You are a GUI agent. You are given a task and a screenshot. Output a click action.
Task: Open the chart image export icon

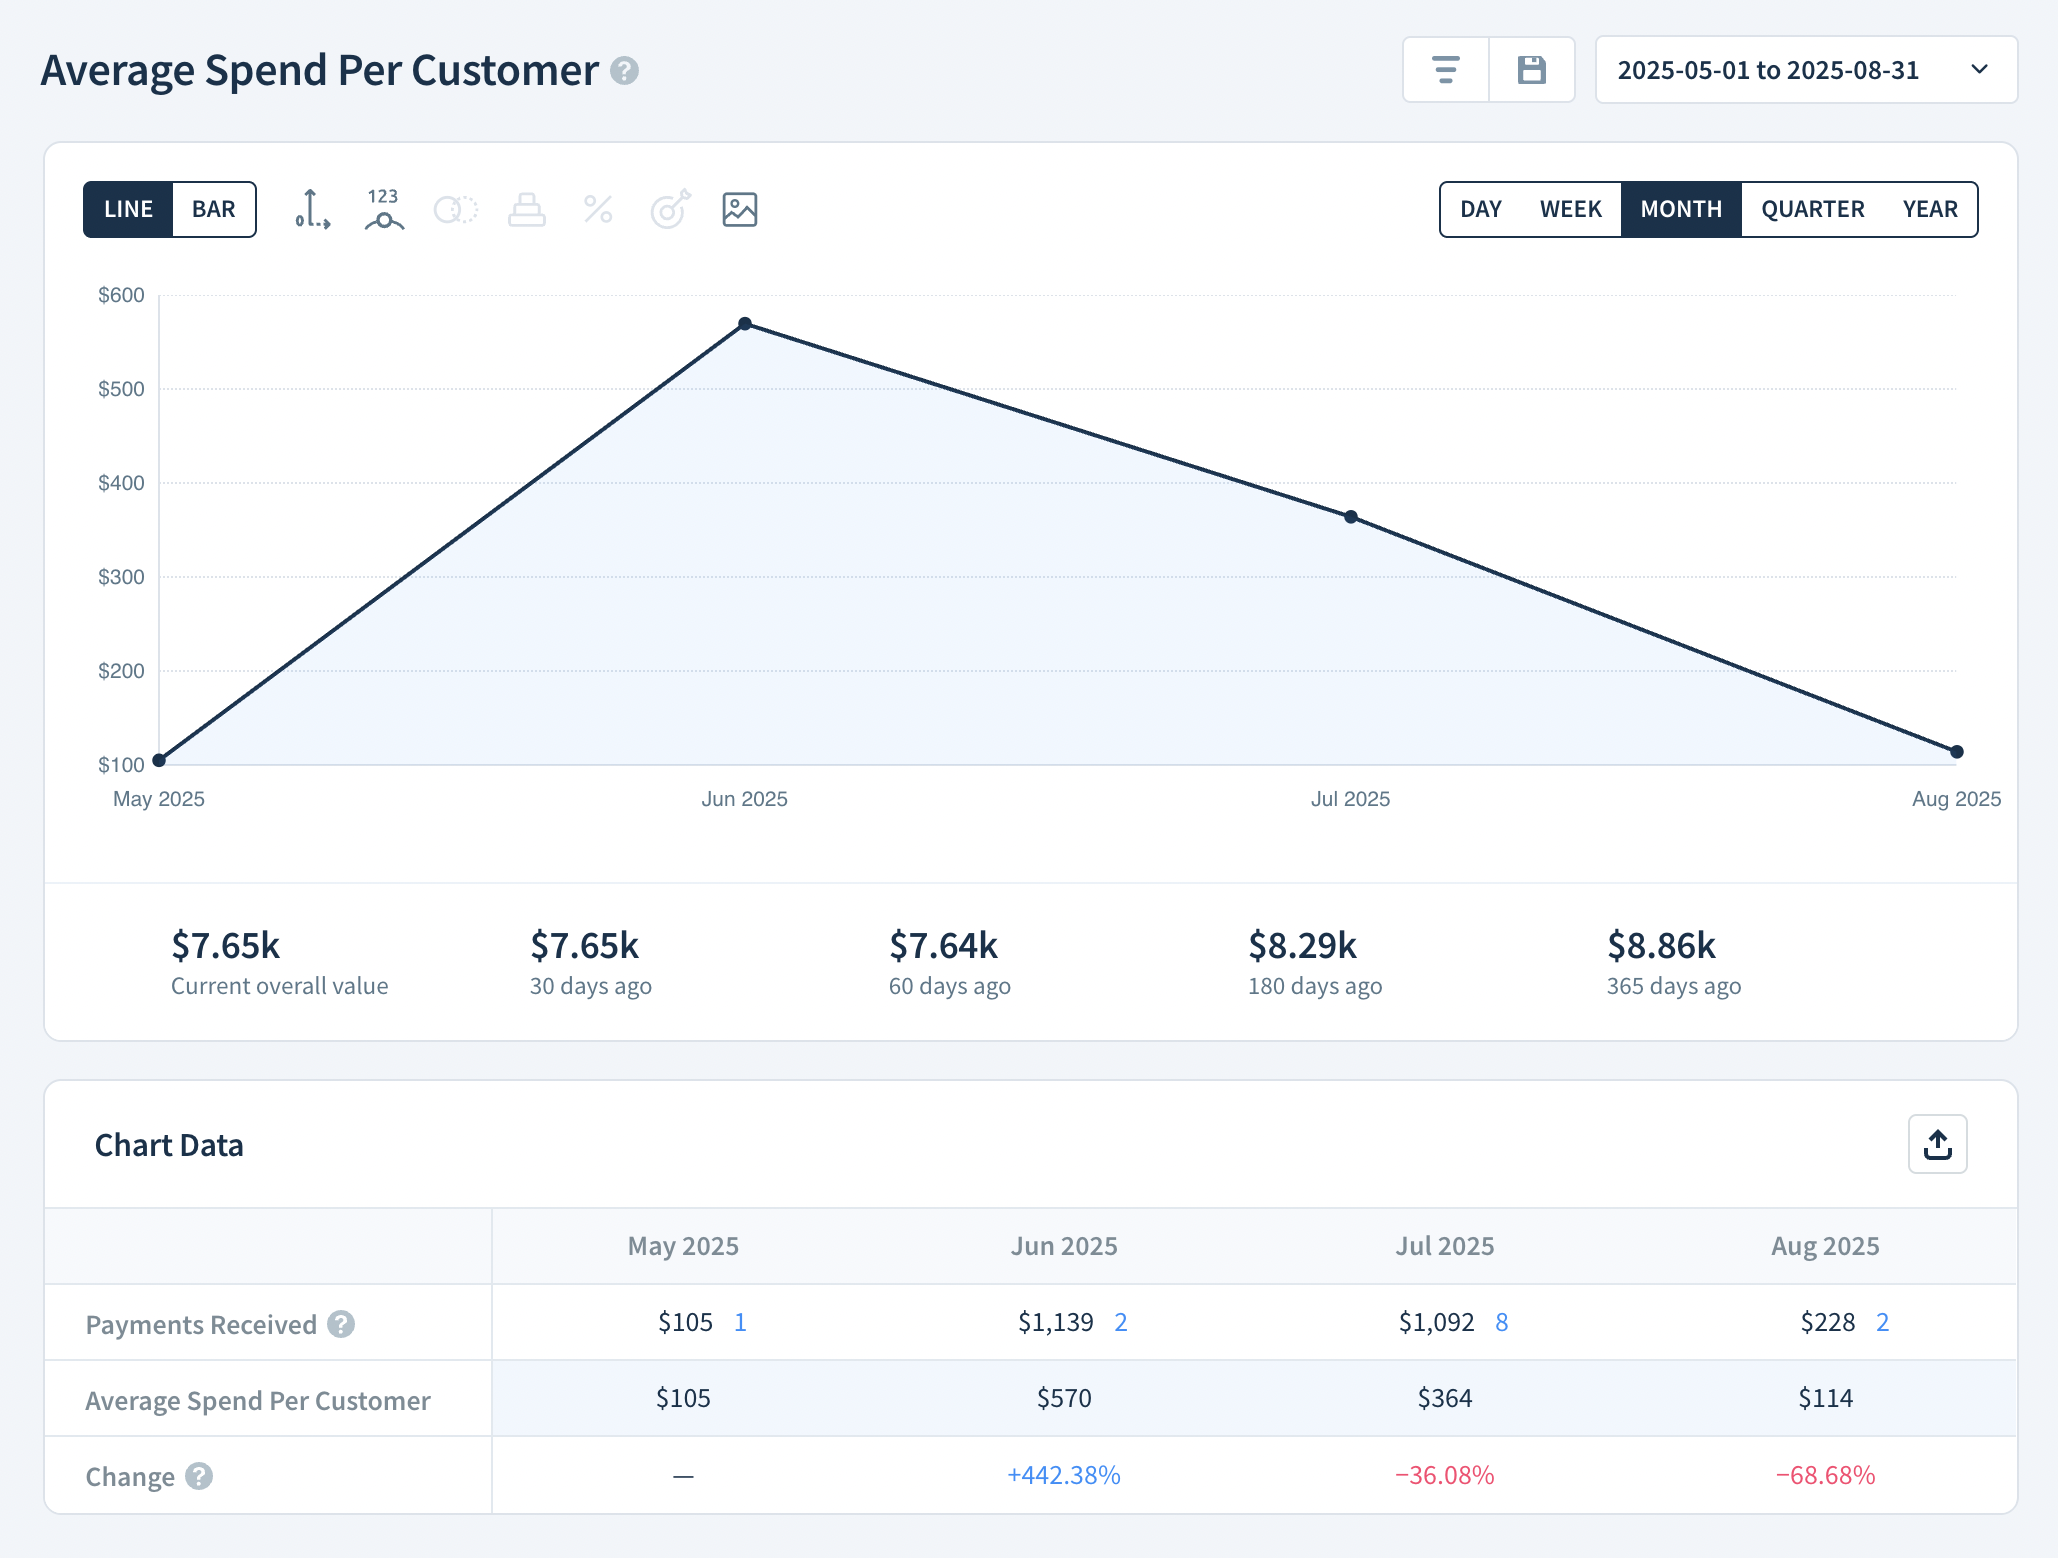coord(739,209)
